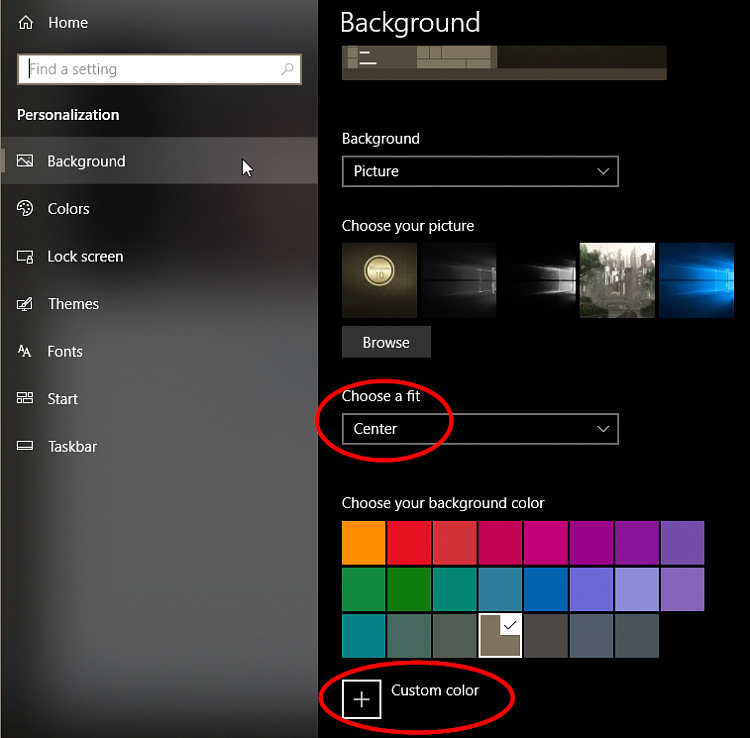The height and width of the screenshot is (738, 750).
Task: Pick the violet swatch ending the first row
Action: 683,543
